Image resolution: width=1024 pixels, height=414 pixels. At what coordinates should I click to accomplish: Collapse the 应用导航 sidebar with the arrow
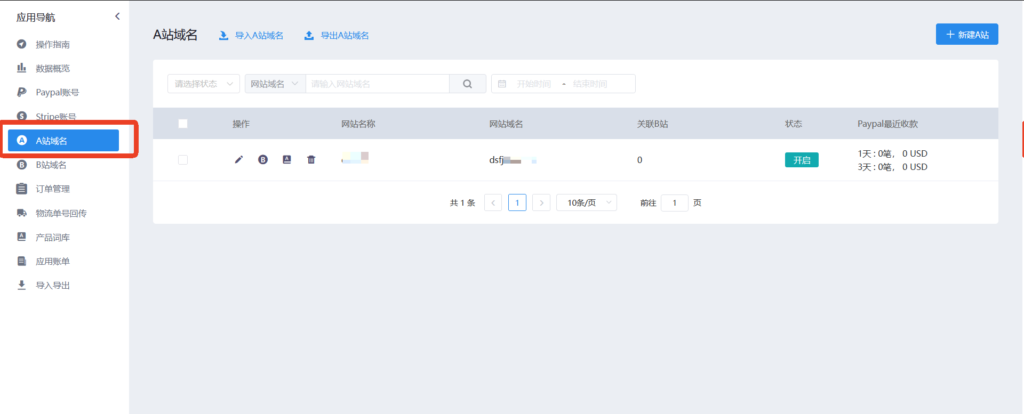coord(117,16)
